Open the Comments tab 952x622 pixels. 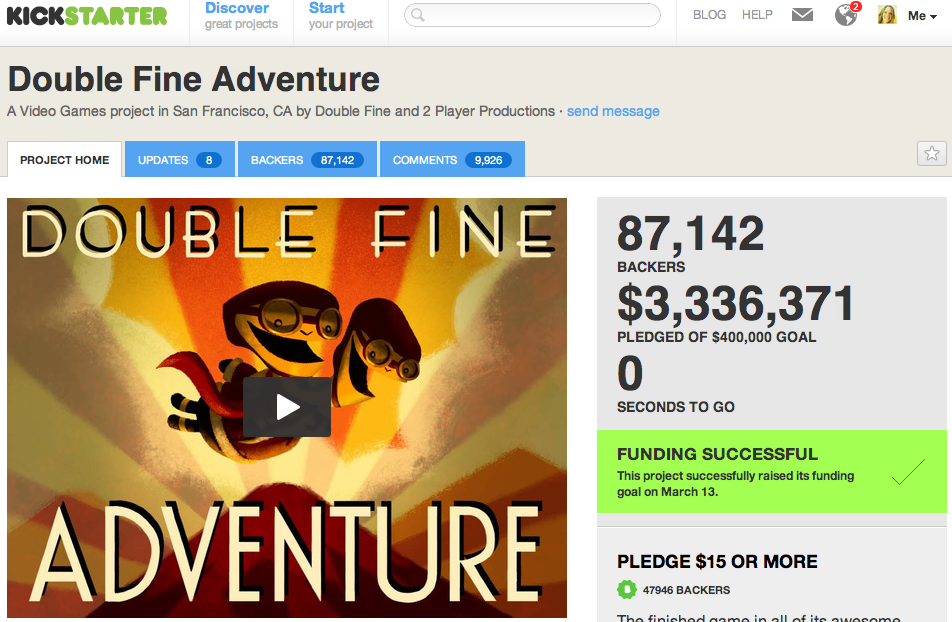click(452, 159)
